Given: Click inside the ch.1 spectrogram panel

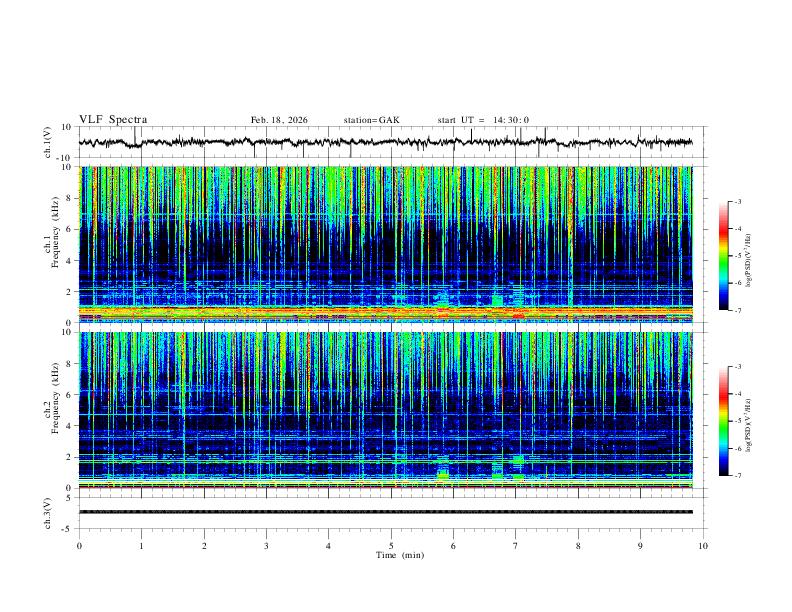Looking at the screenshot, I should click(385, 244).
